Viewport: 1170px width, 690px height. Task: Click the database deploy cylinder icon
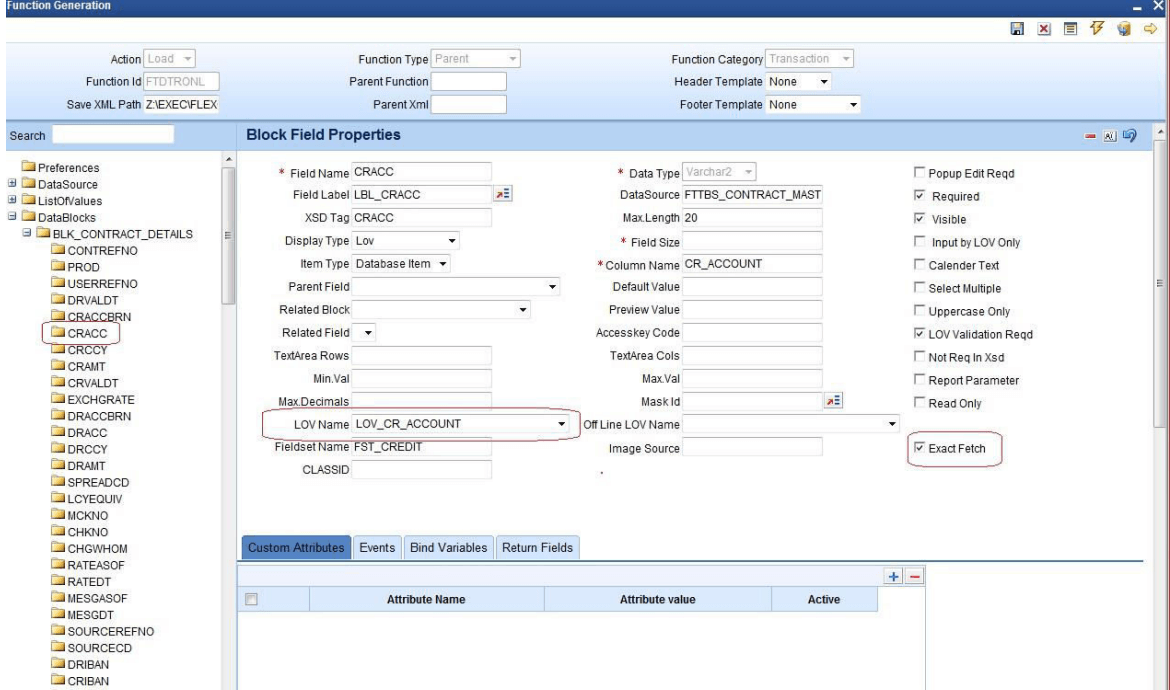point(1124,28)
